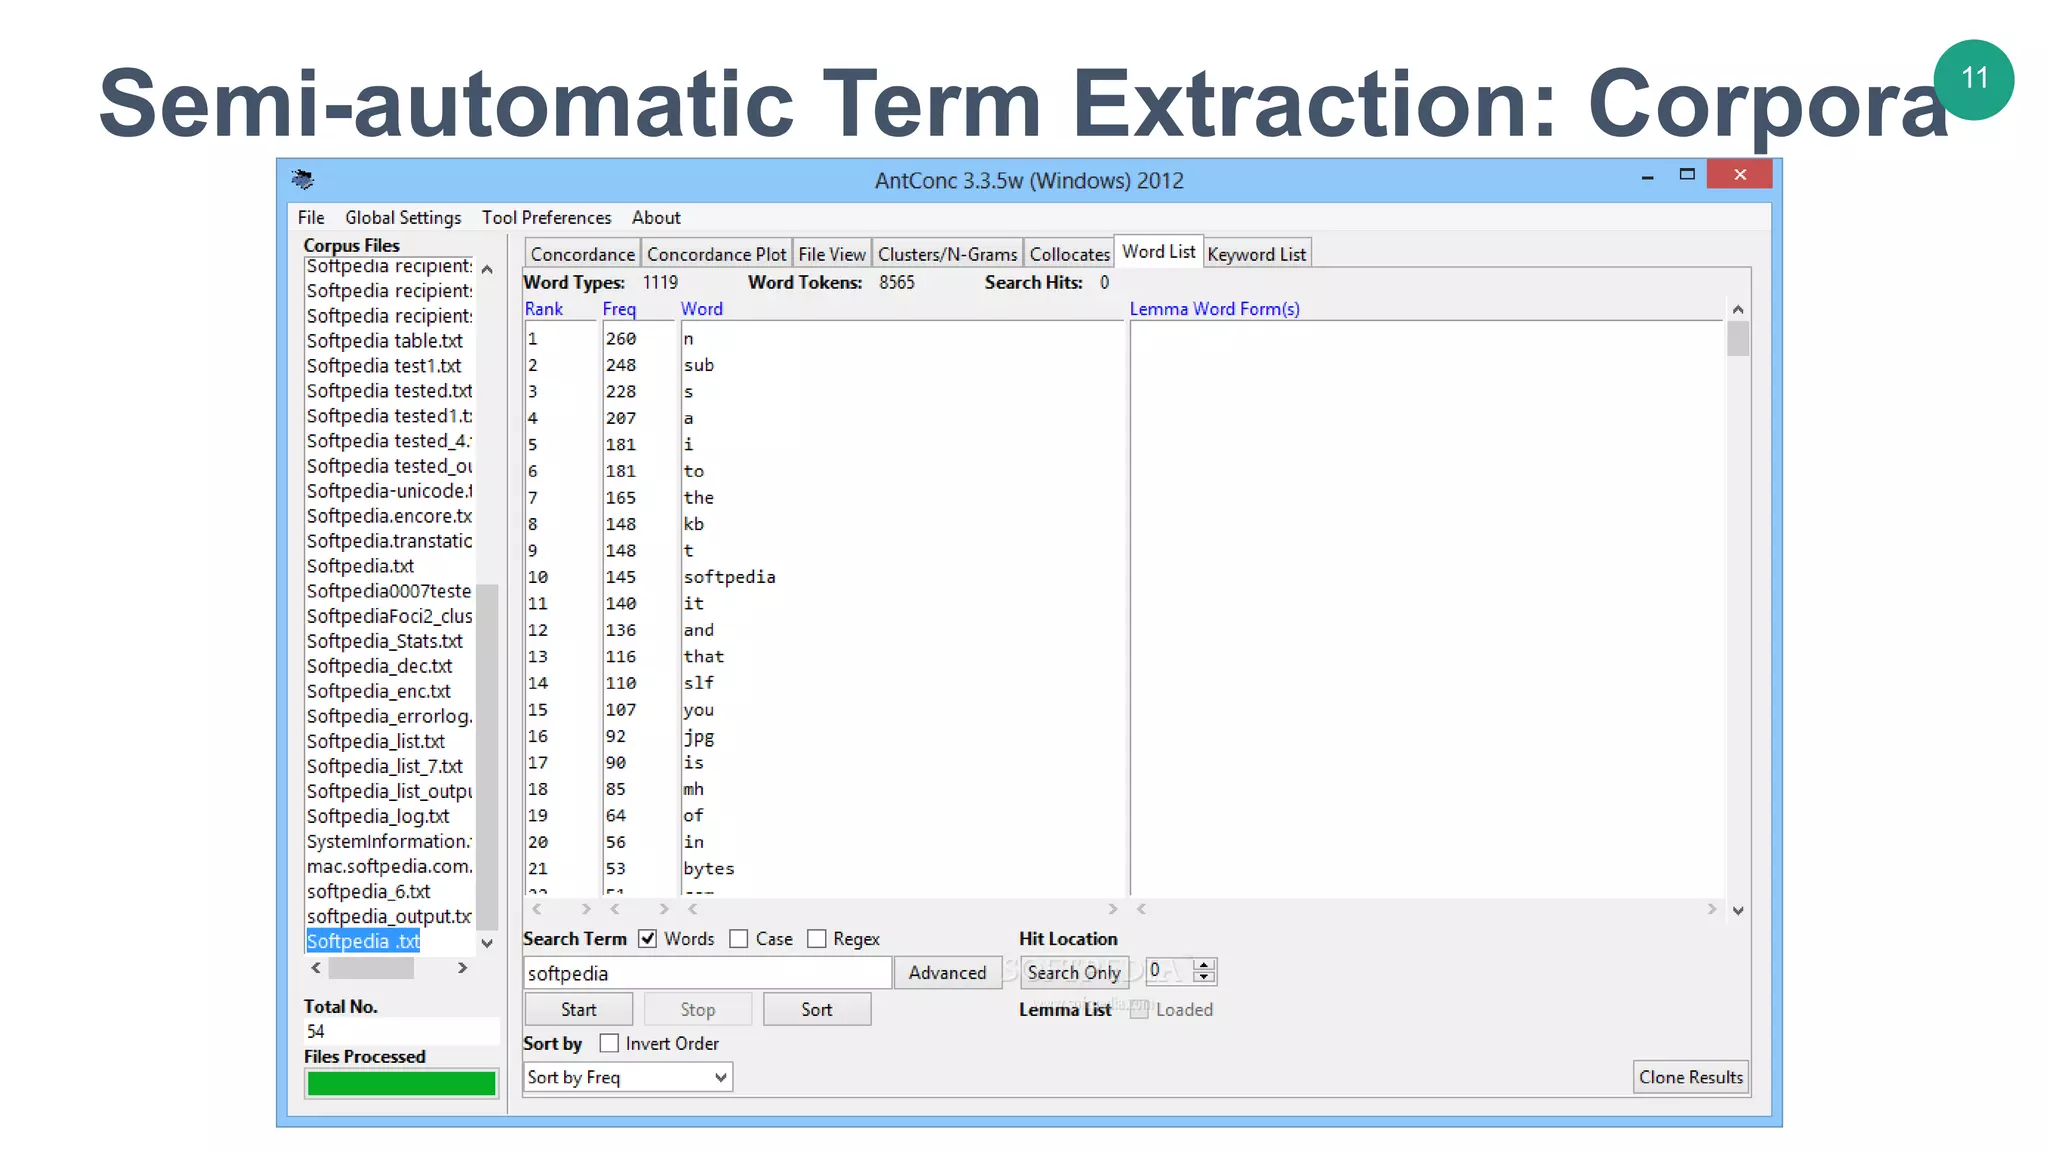Select Softpedia_enc.txt corpus file
The image size is (2048, 1152).
[378, 691]
